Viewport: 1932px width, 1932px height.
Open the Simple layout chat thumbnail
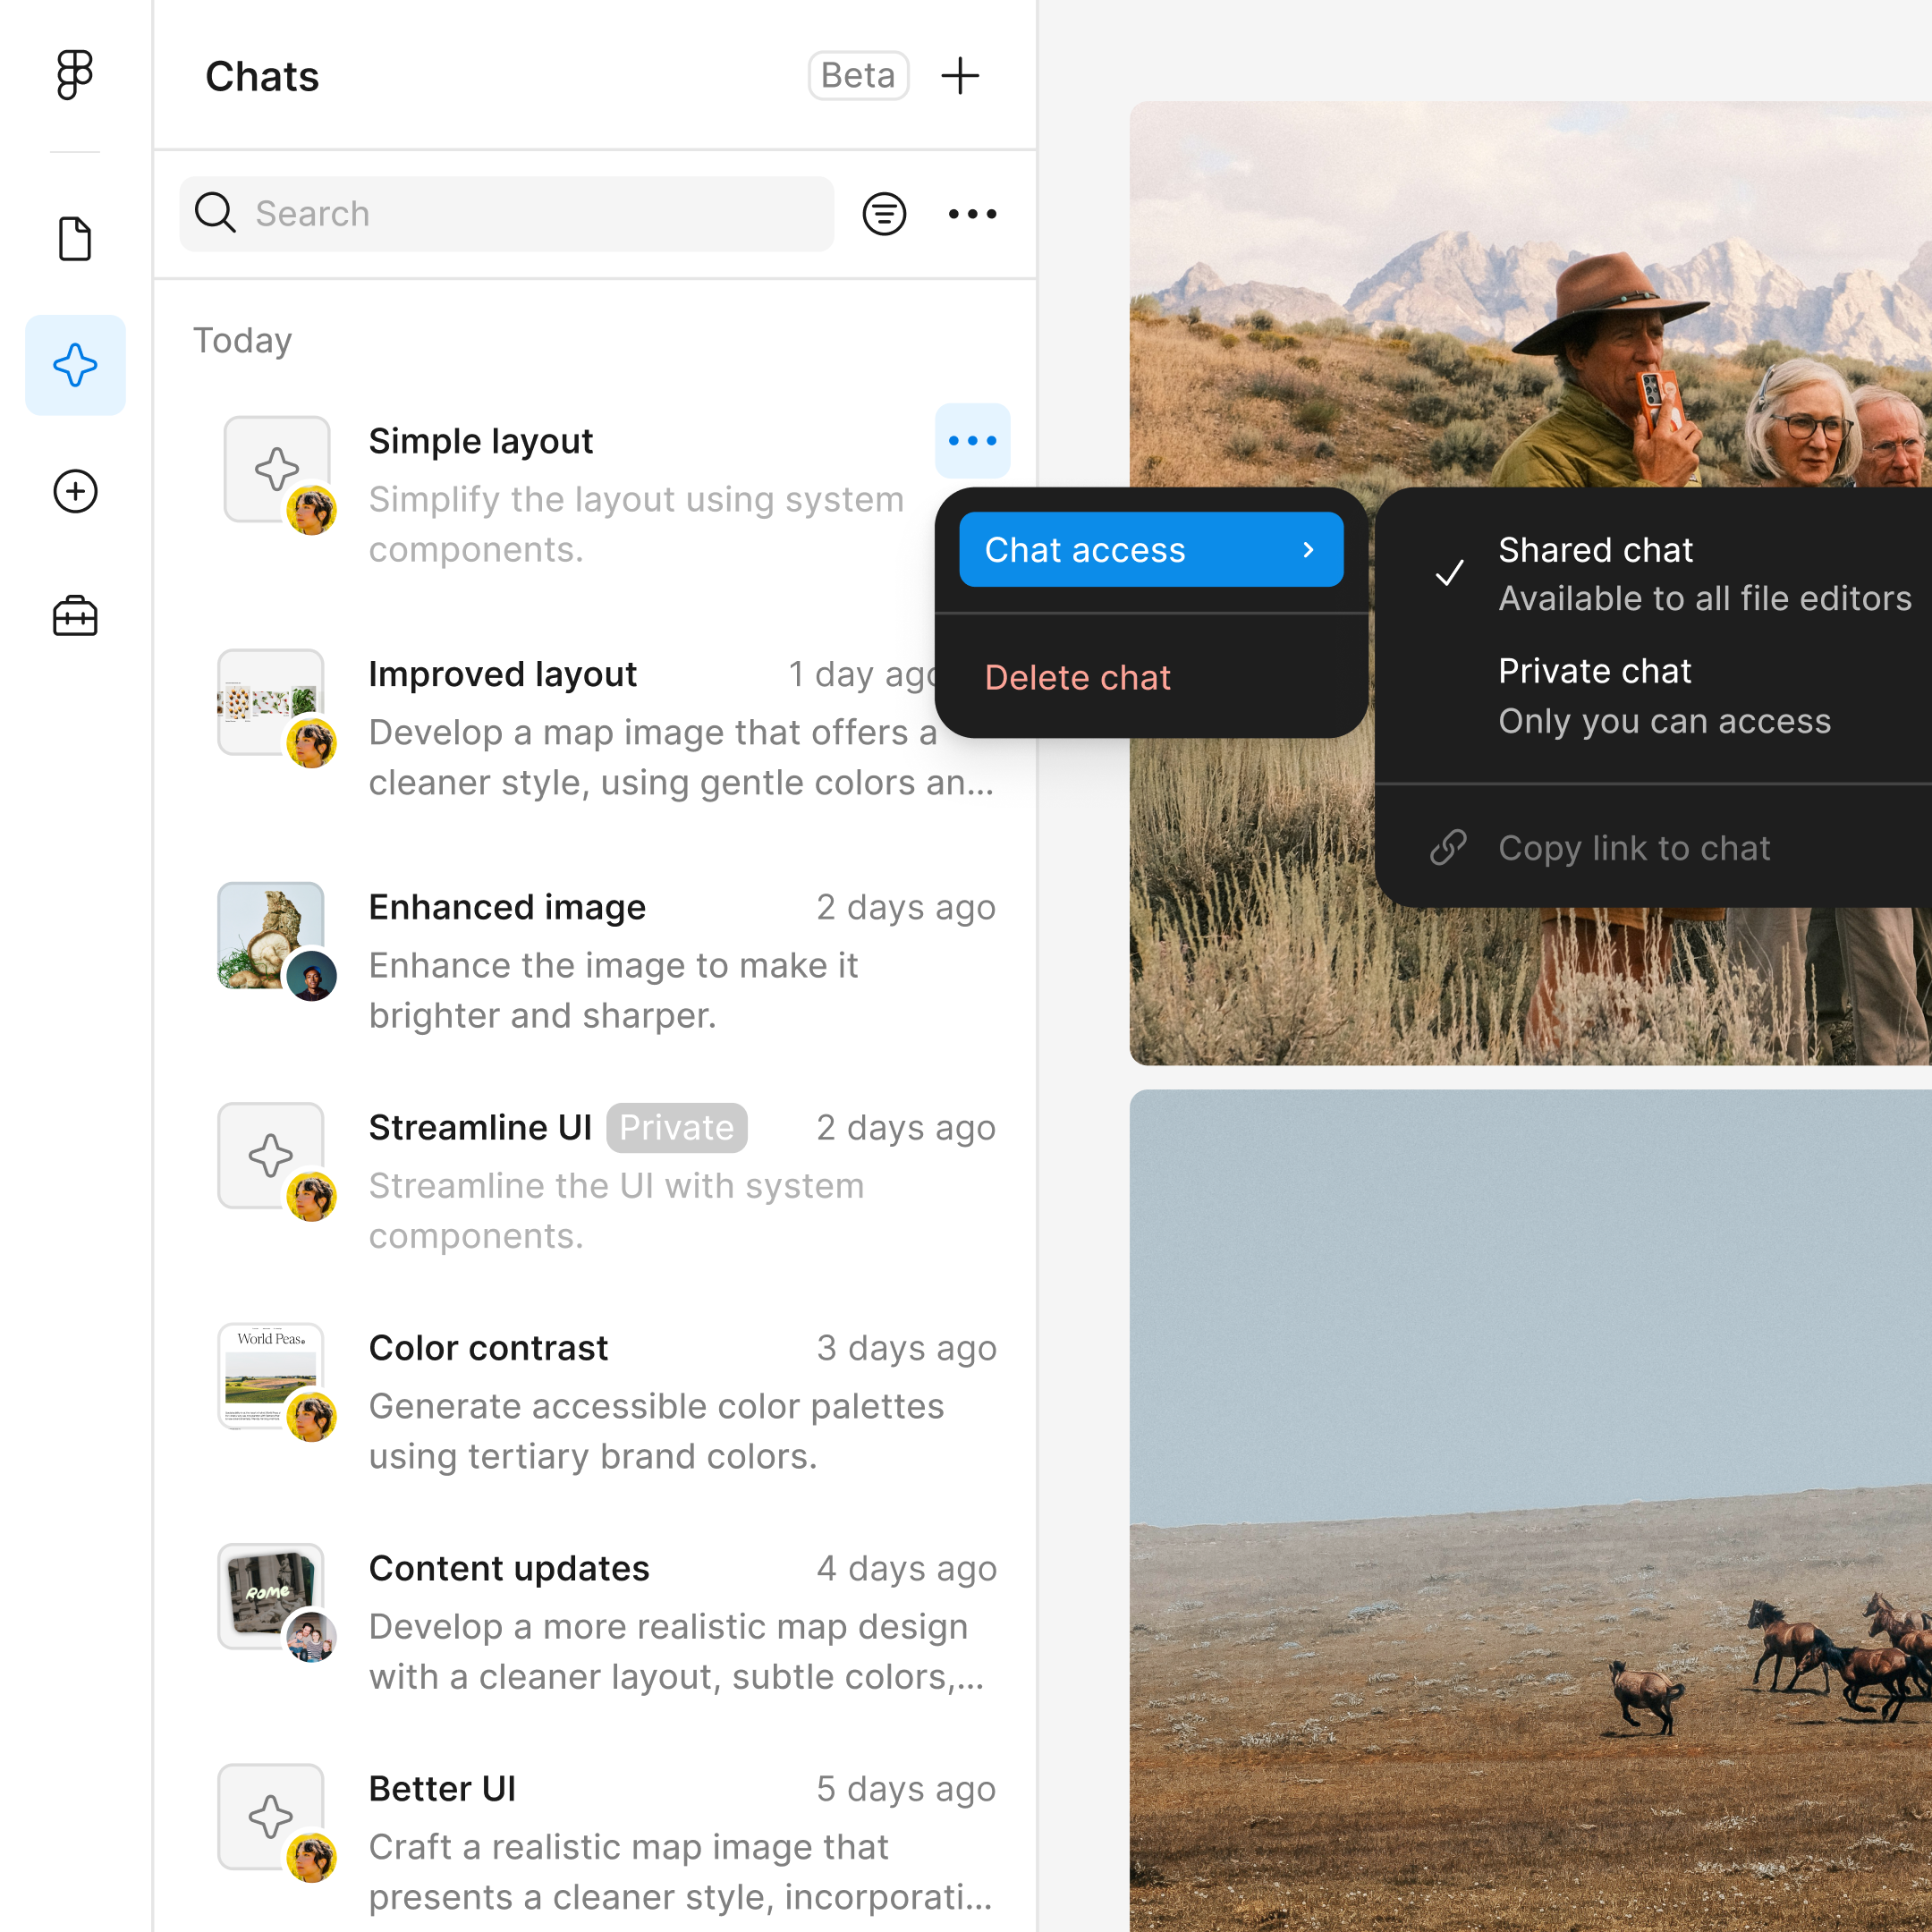click(277, 468)
